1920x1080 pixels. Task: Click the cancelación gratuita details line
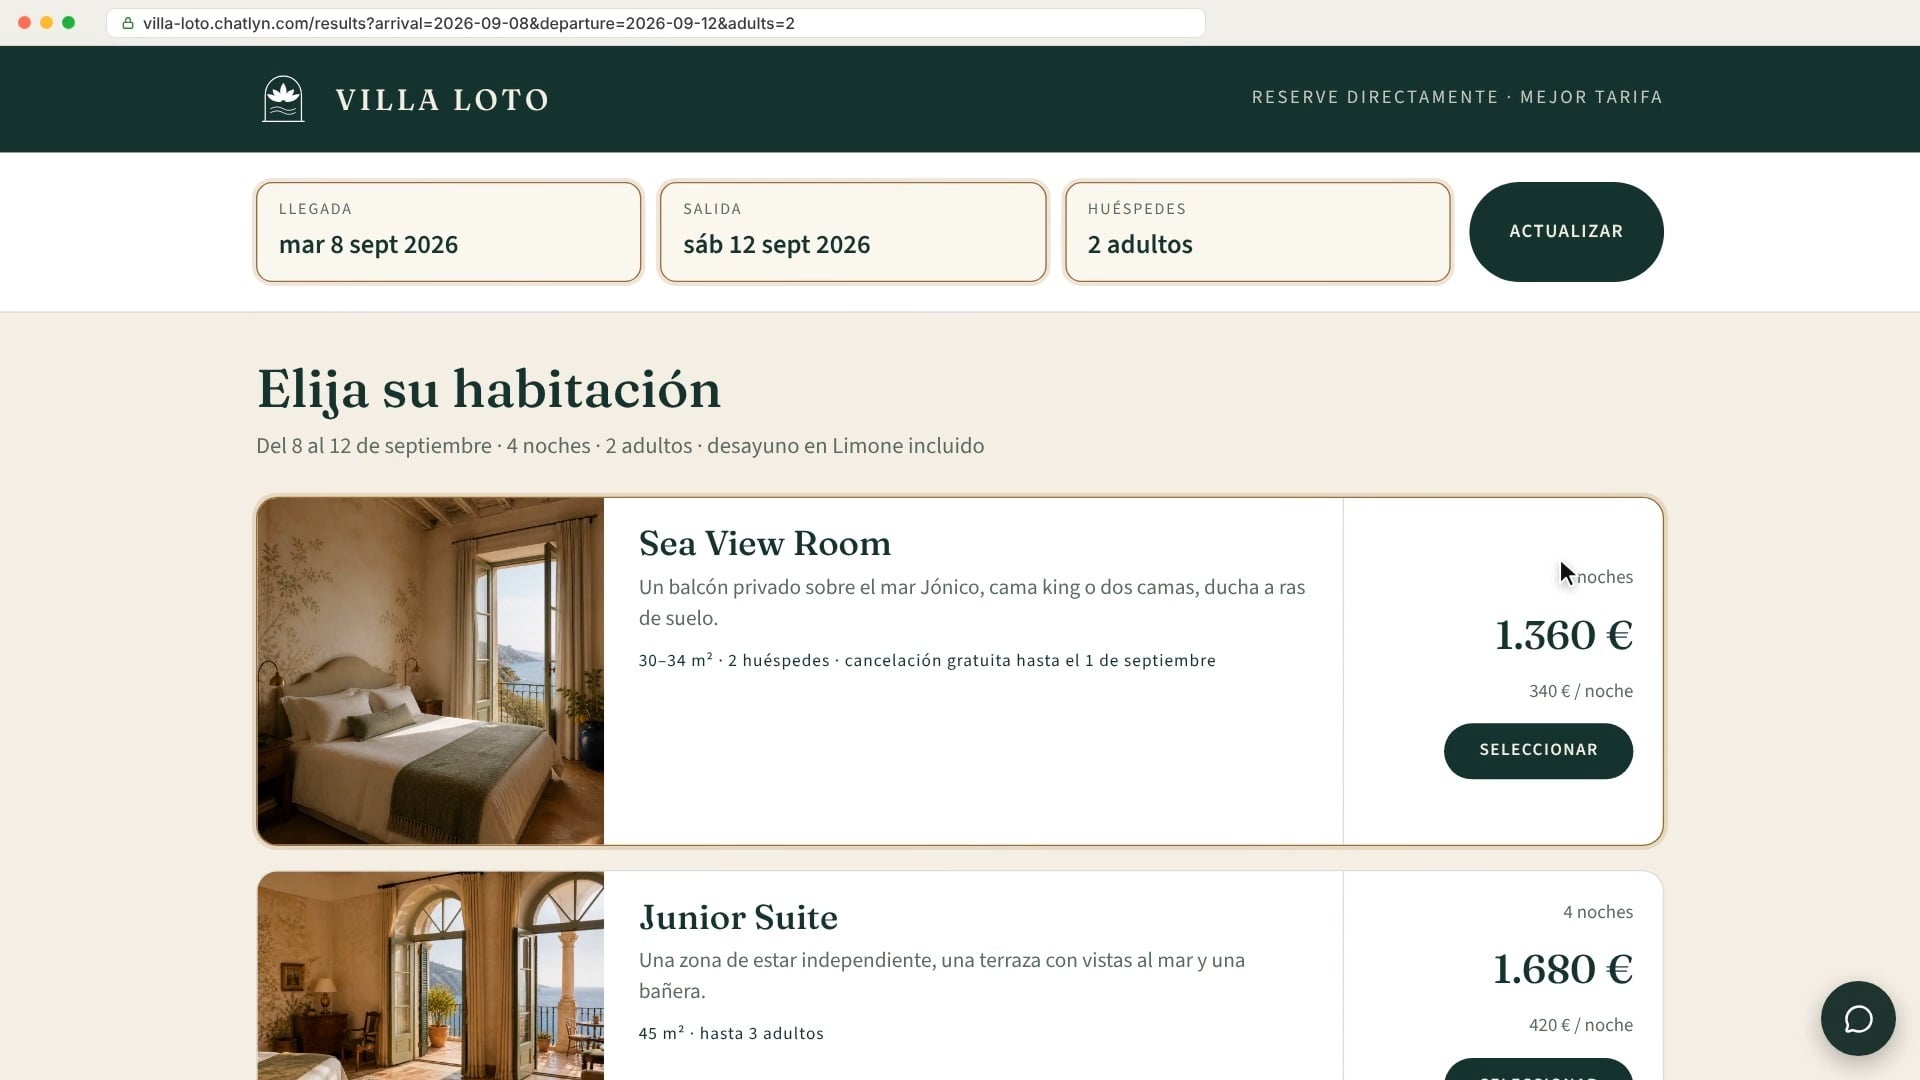coord(927,661)
